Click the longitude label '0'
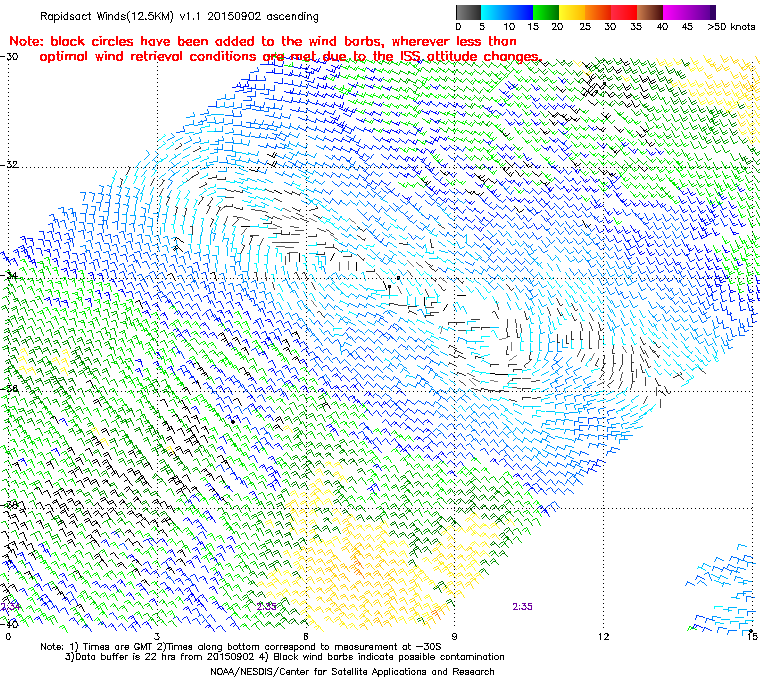 click(x=8, y=636)
